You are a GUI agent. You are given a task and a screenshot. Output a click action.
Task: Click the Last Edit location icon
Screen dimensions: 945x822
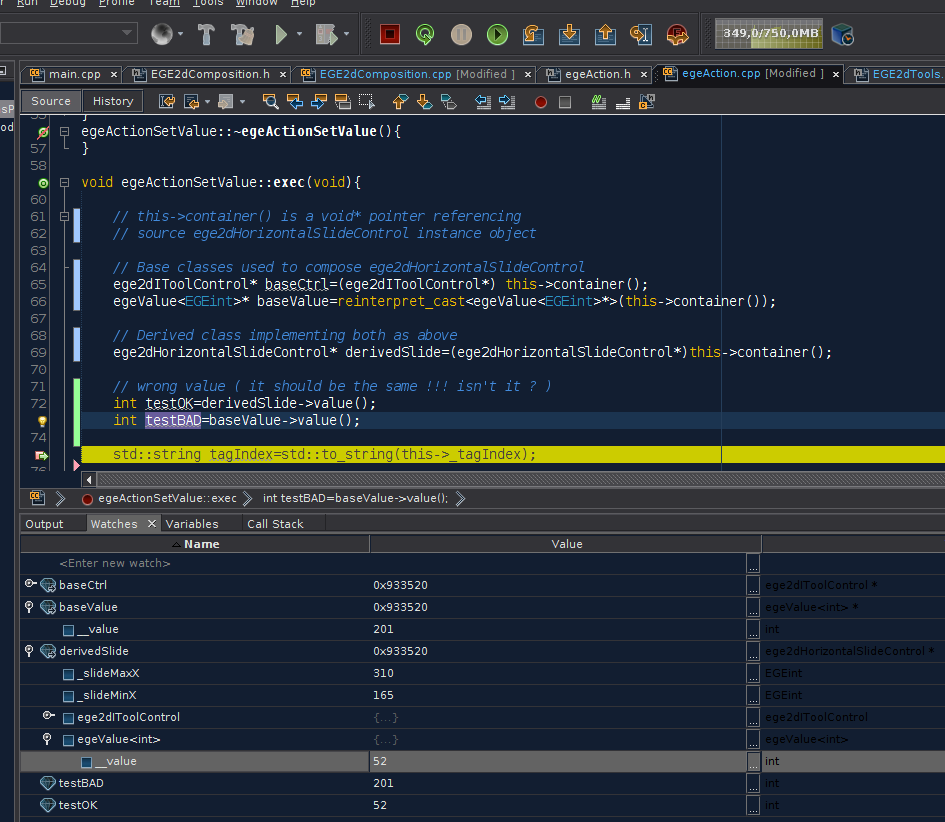[167, 102]
